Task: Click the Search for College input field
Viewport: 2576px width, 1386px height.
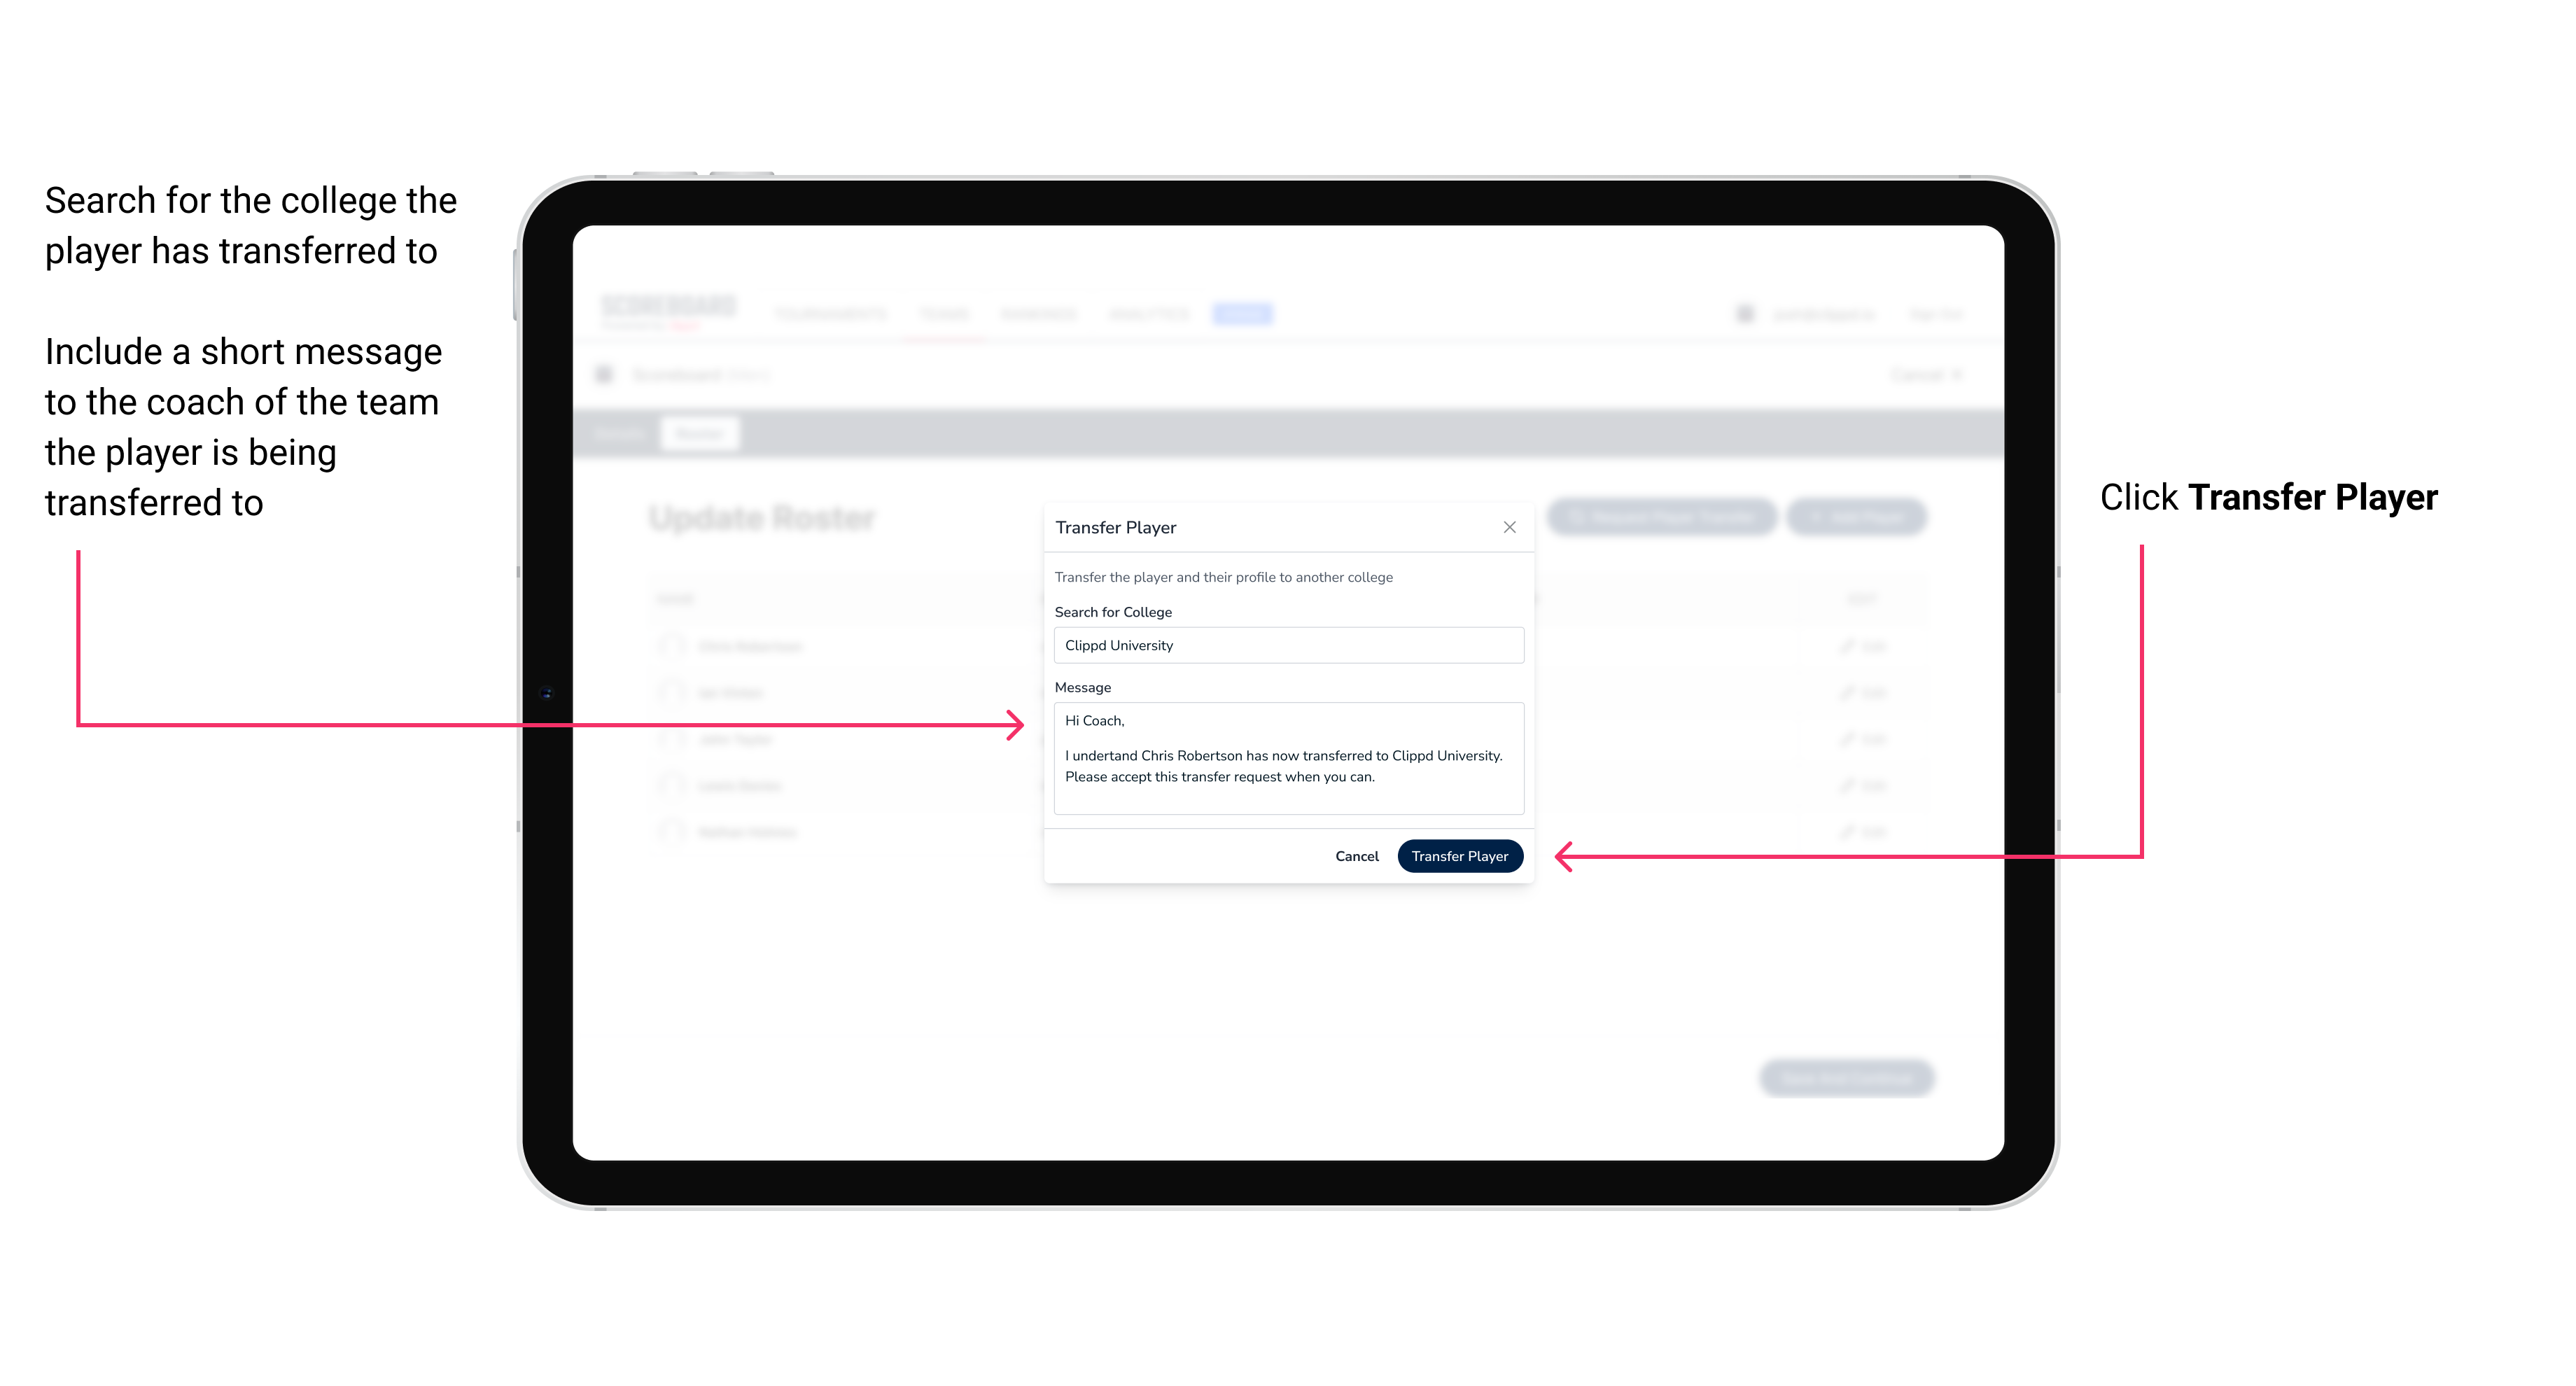Action: [1283, 645]
